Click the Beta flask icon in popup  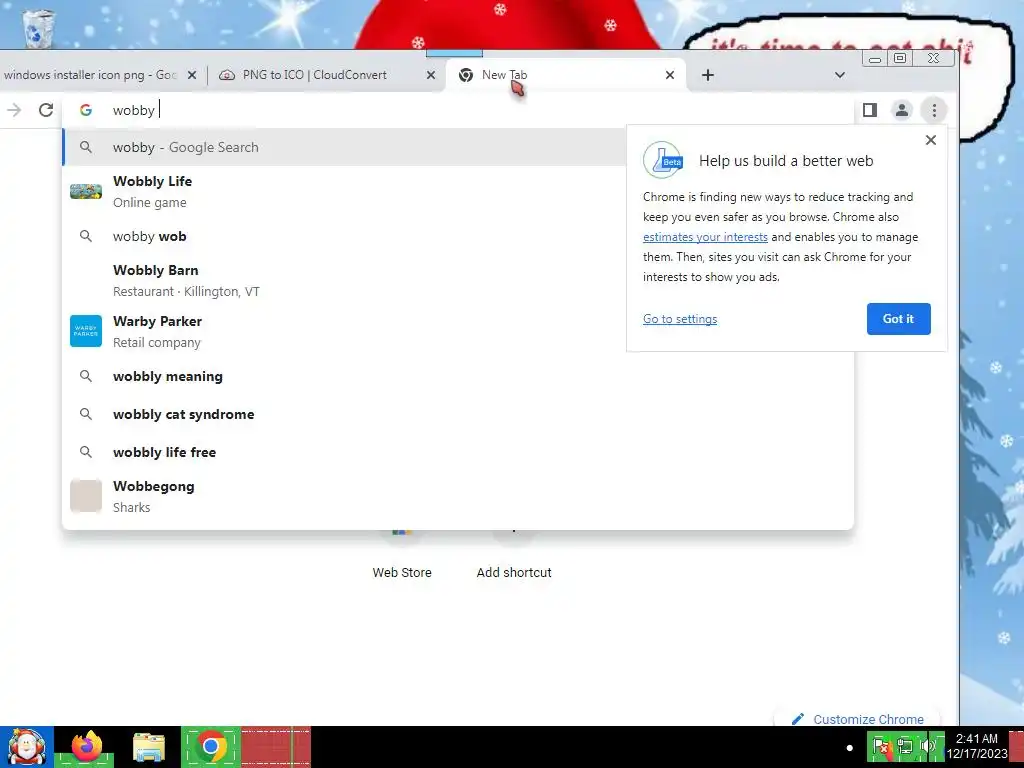(x=663, y=160)
